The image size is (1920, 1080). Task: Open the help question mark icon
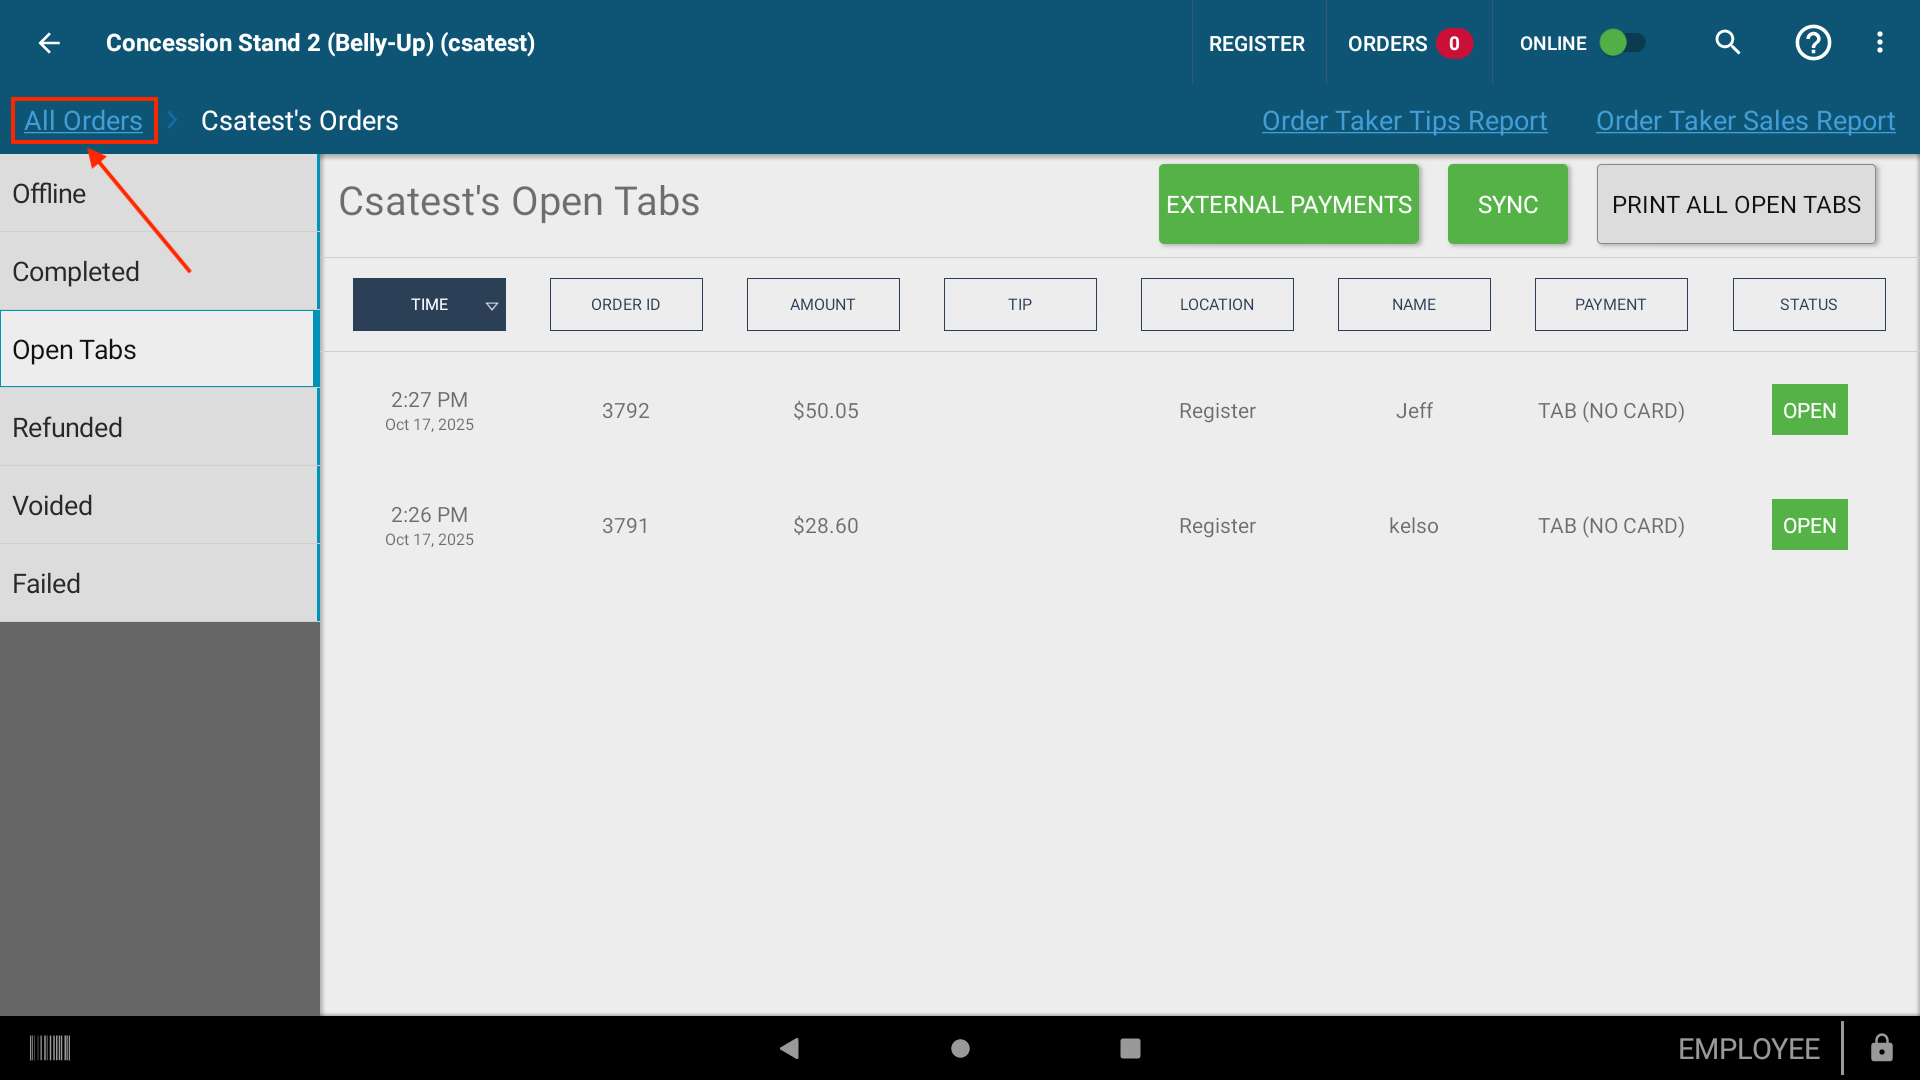click(1813, 43)
